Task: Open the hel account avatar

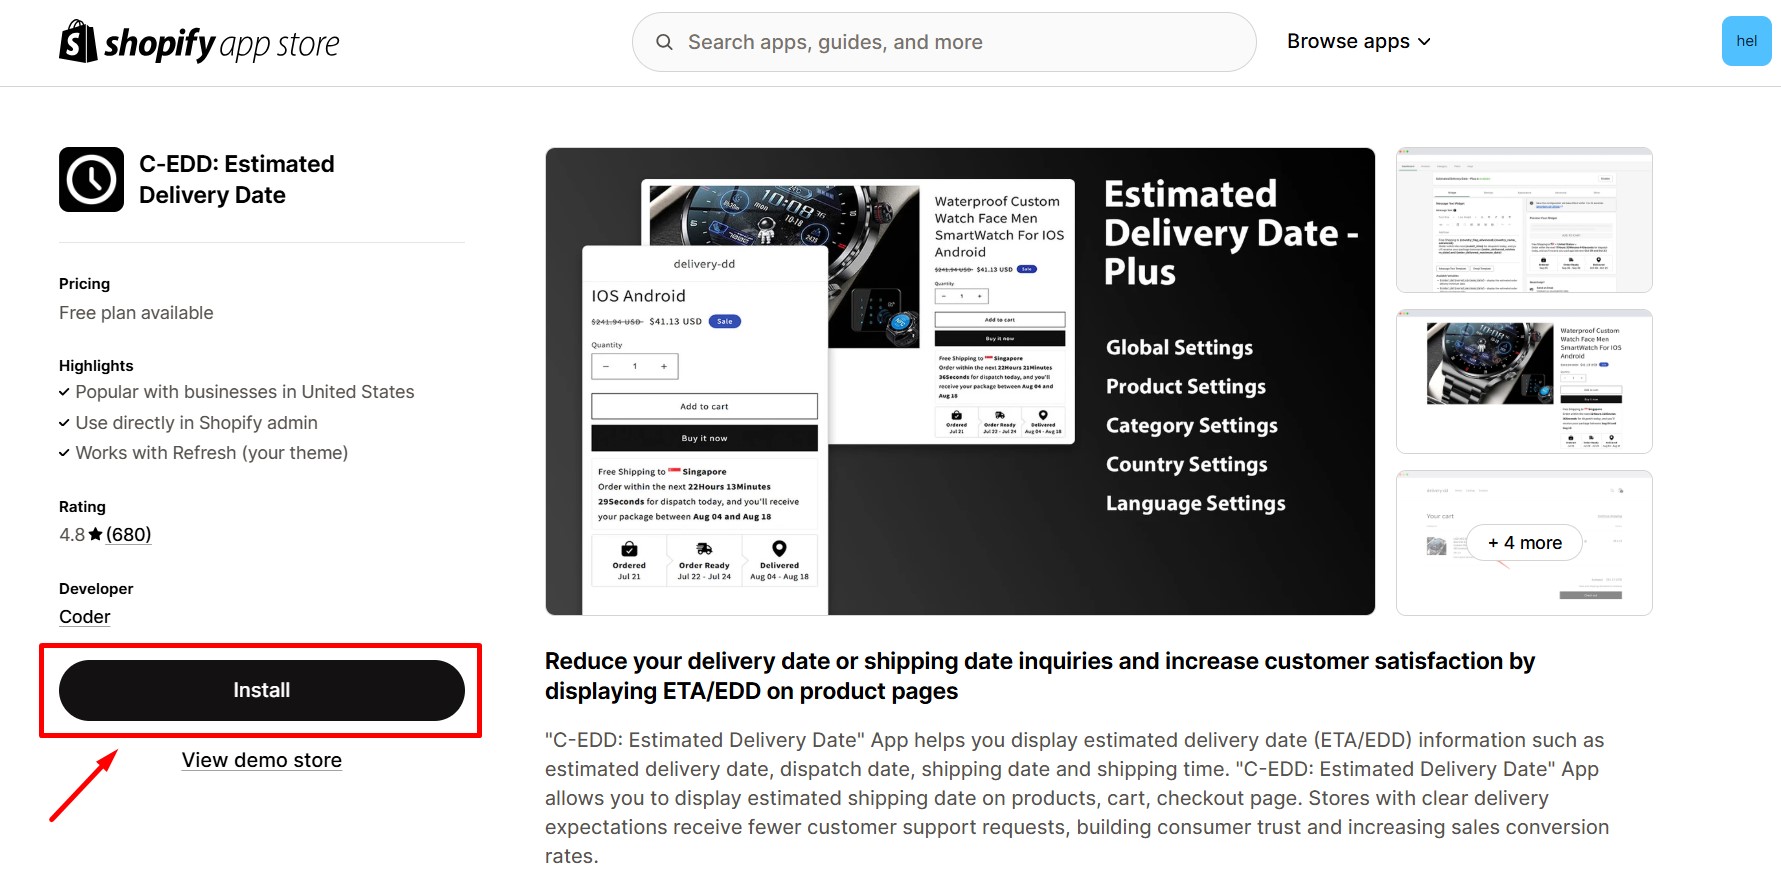Action: 1746,41
